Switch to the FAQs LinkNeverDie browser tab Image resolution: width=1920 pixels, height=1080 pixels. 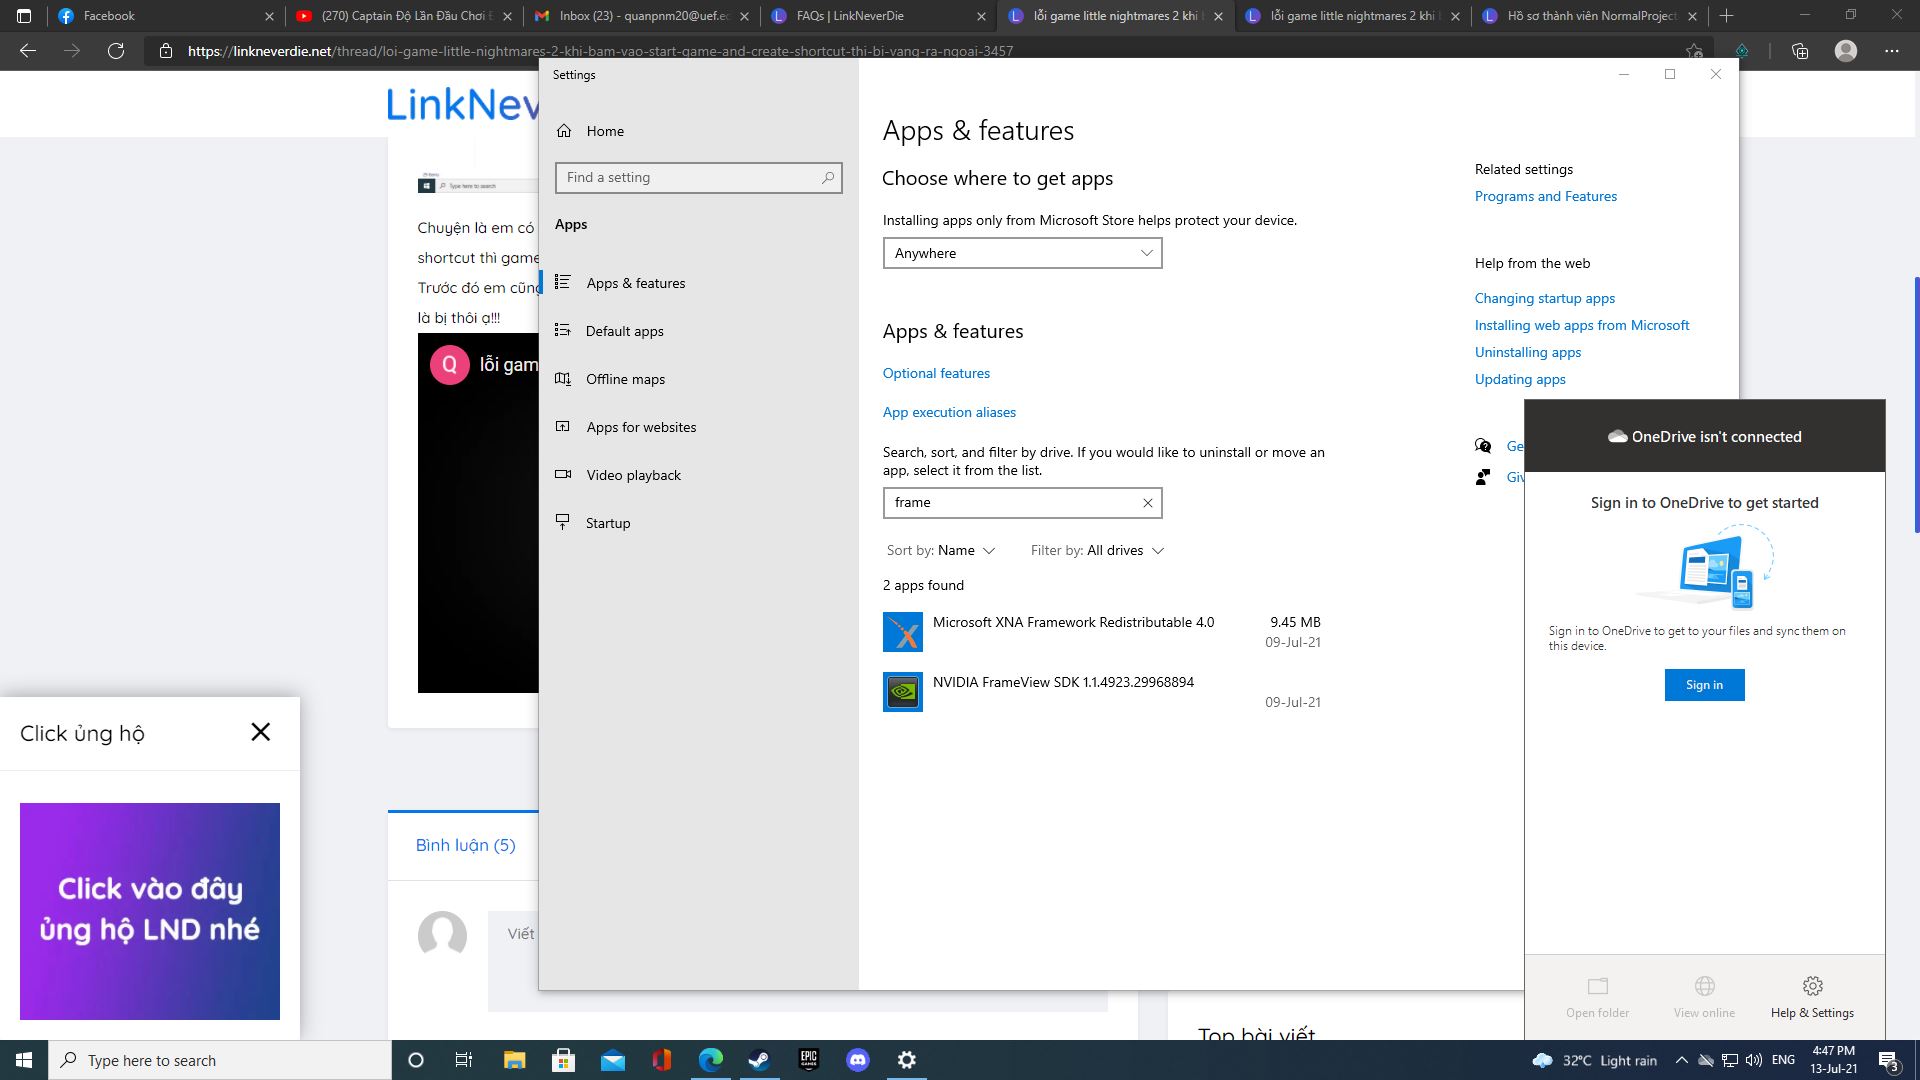850,16
